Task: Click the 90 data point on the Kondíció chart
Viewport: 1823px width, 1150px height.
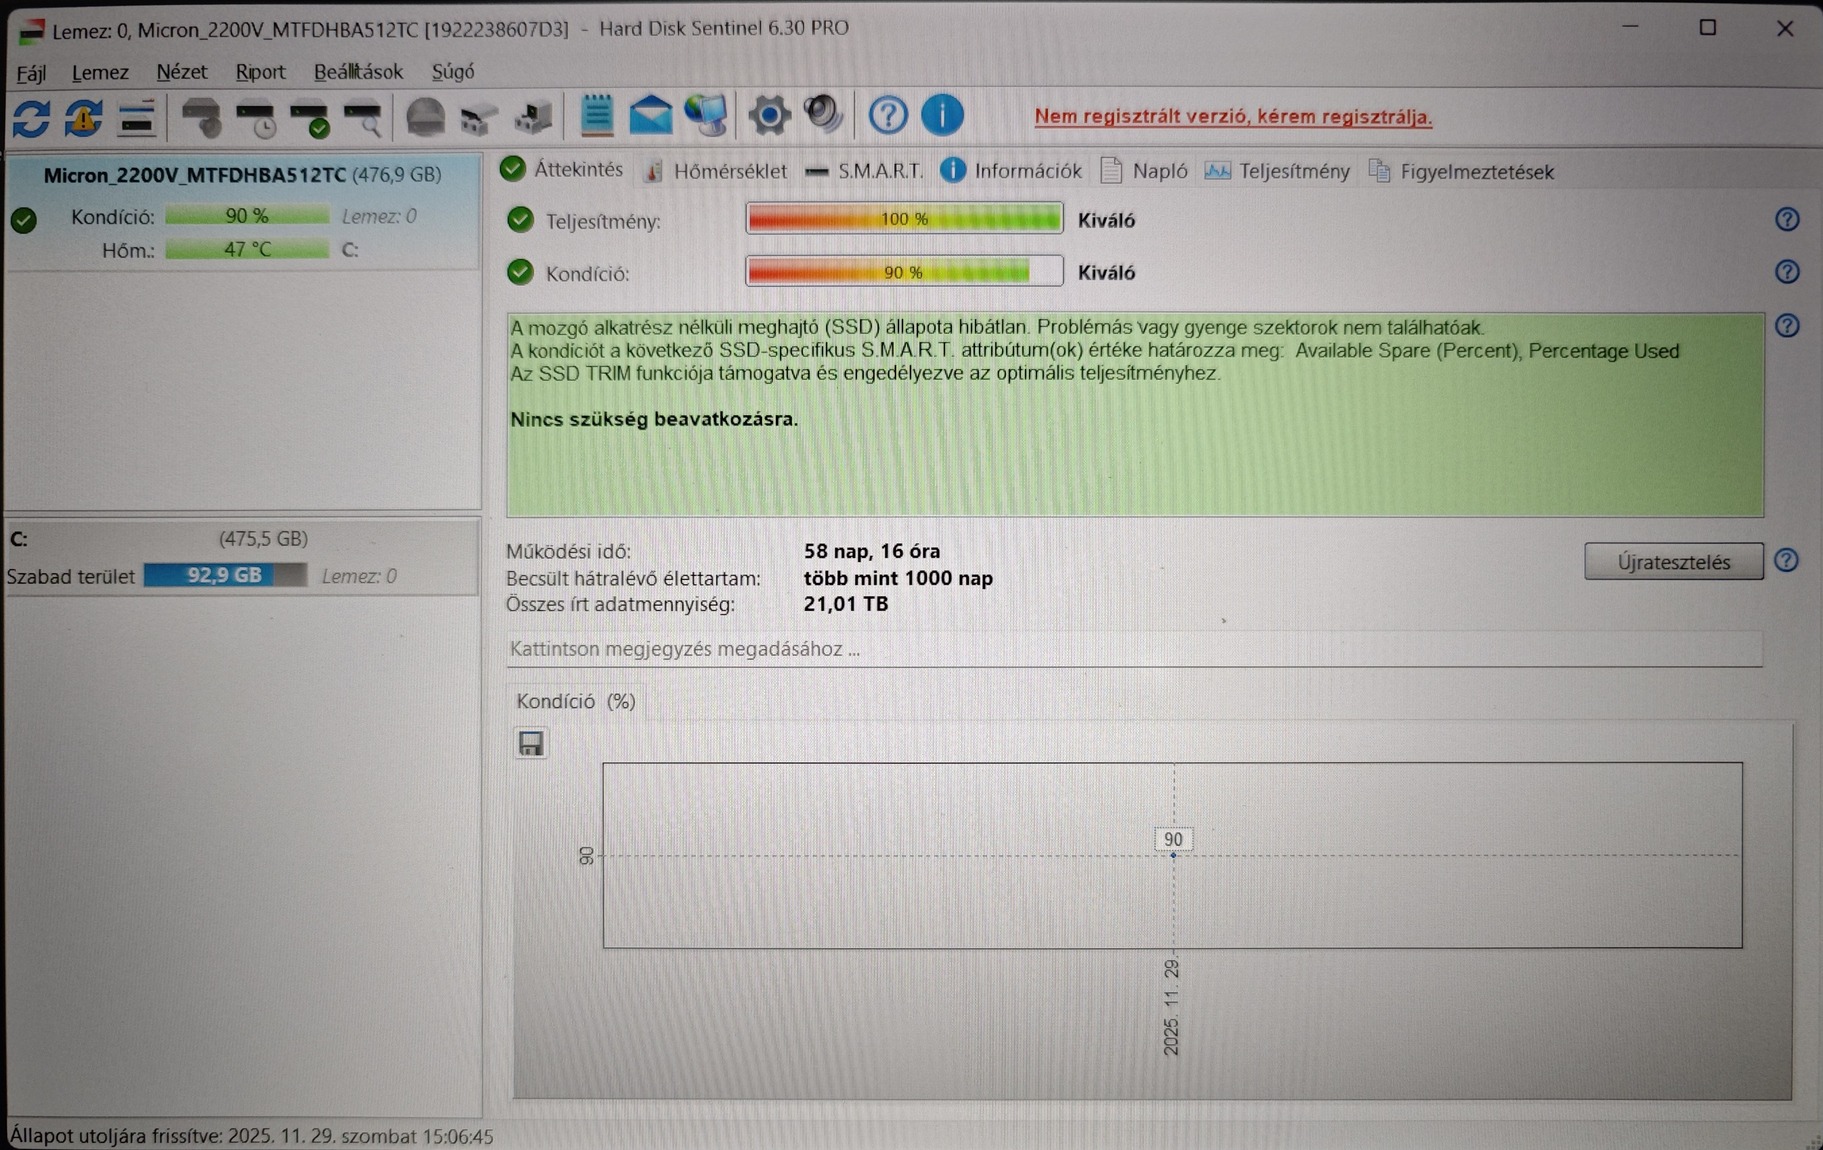Action: (x=1173, y=855)
